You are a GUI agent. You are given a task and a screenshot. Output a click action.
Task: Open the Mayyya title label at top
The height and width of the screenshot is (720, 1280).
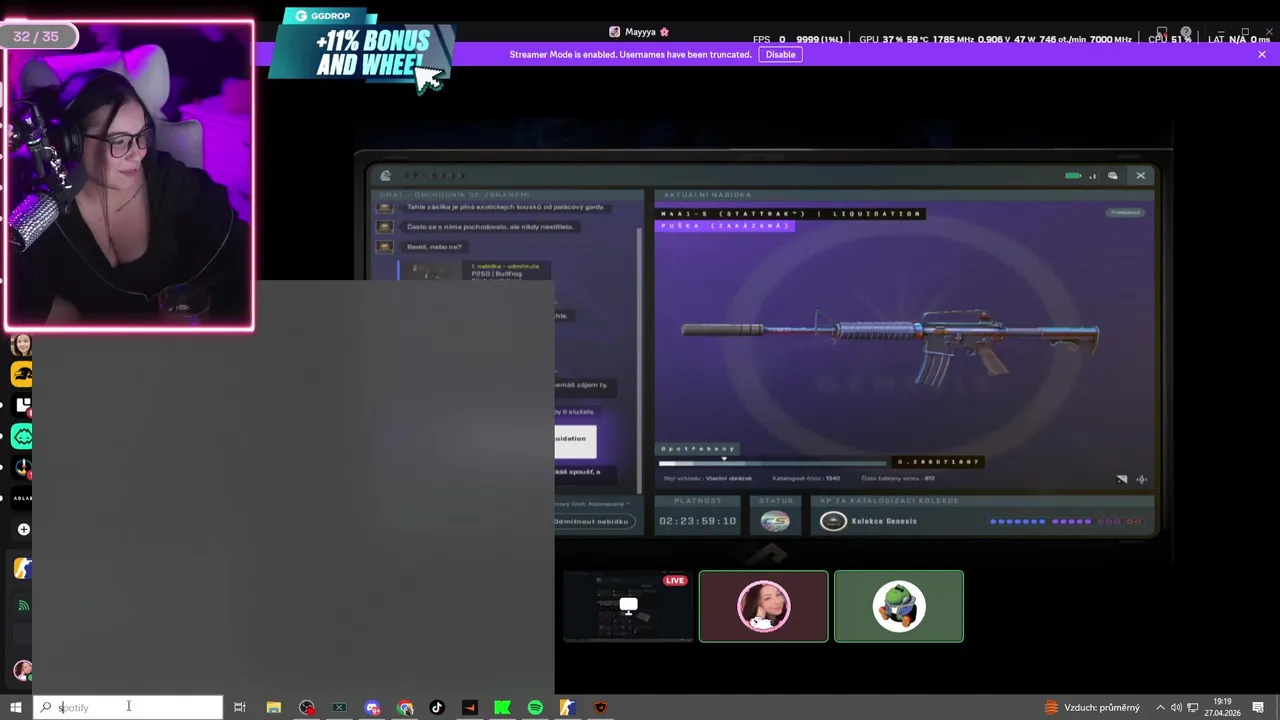(x=639, y=32)
